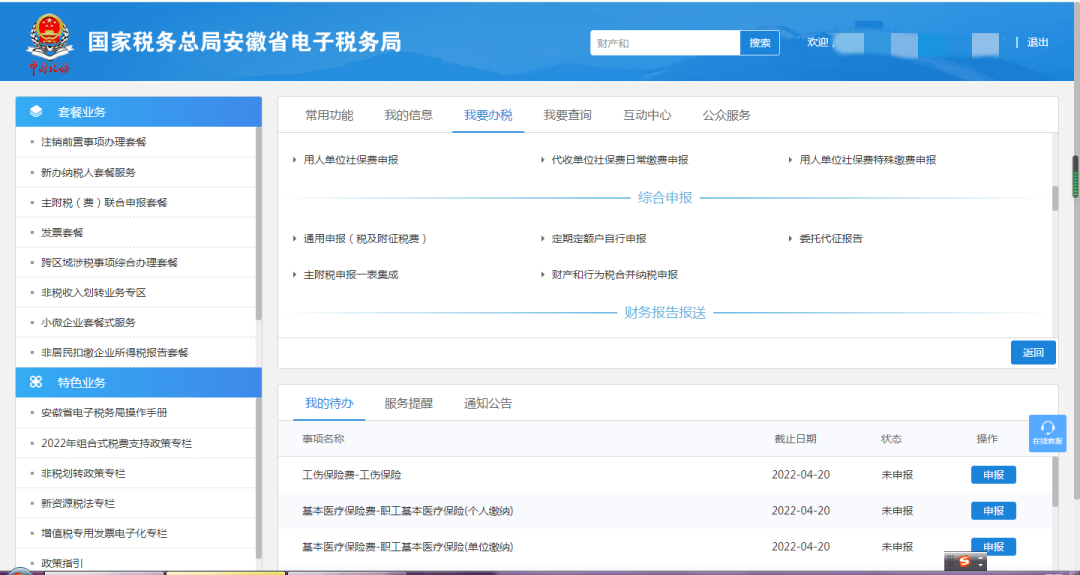The height and width of the screenshot is (575, 1080).
Task: Click the 套餐业务 stacked layers icon
Action: coord(36,112)
